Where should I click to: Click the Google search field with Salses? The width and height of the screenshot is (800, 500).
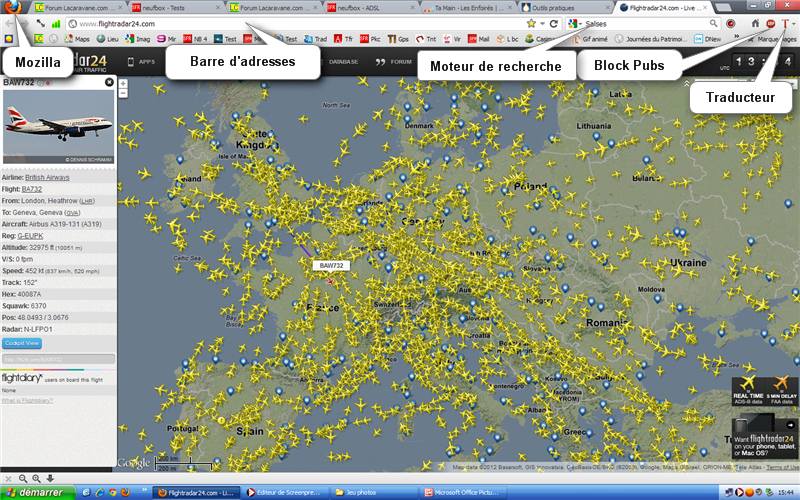[x=645, y=23]
